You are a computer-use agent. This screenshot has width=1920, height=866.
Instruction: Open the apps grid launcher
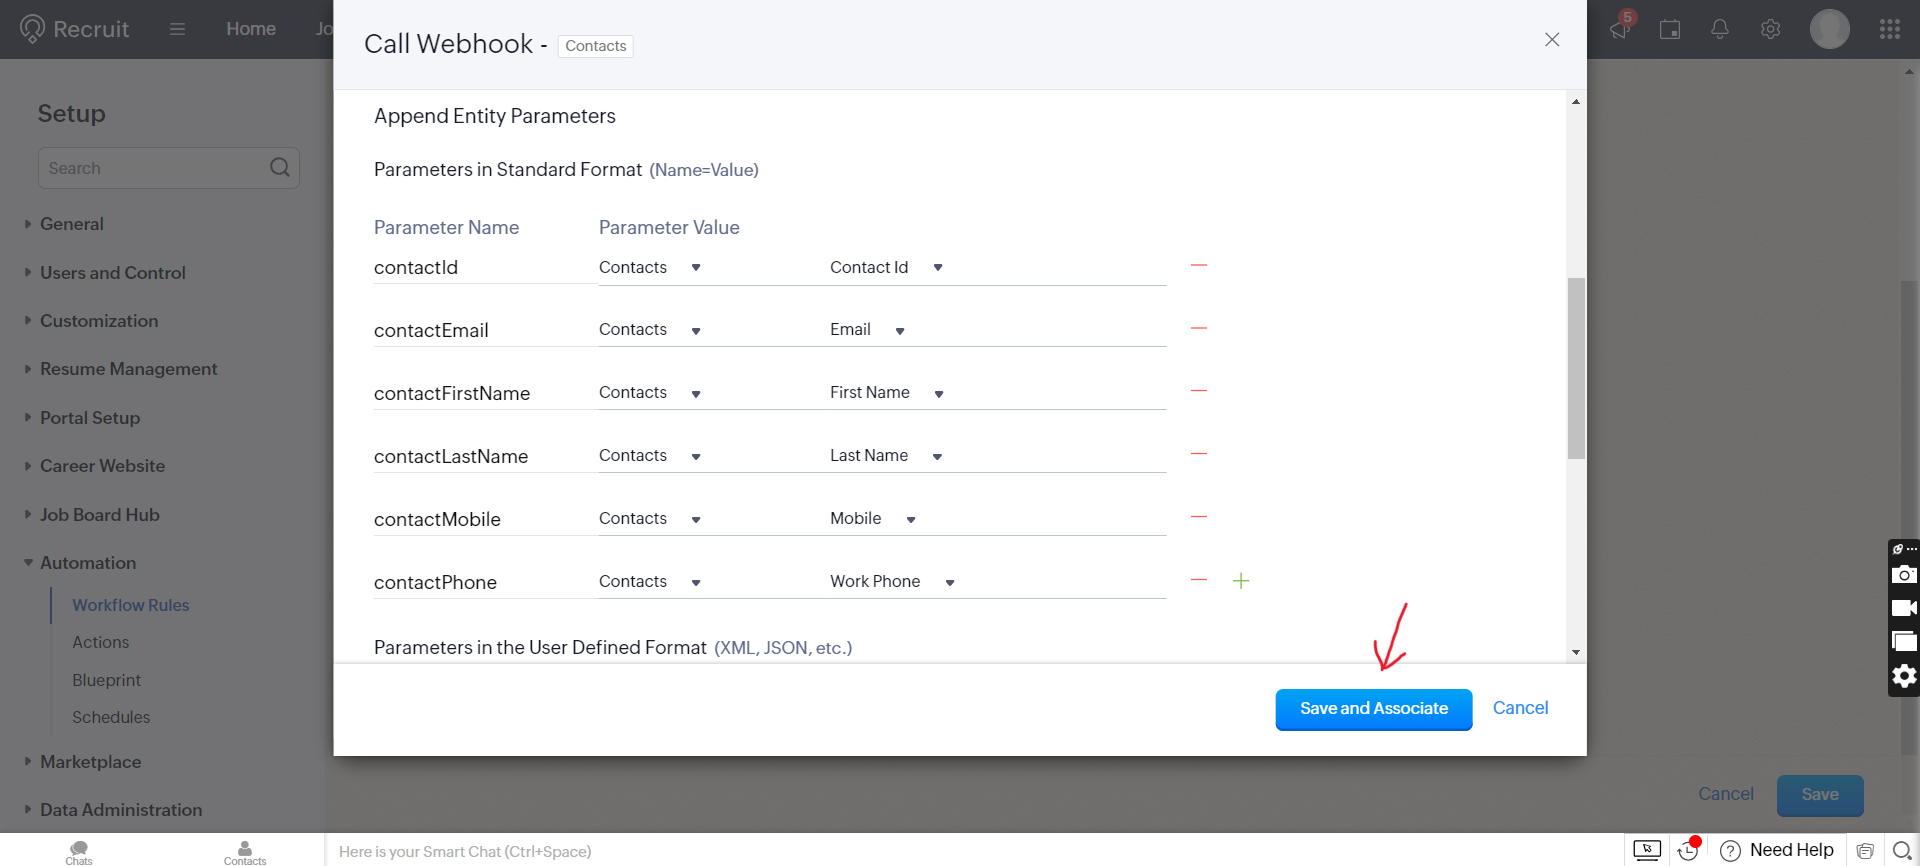click(1890, 29)
